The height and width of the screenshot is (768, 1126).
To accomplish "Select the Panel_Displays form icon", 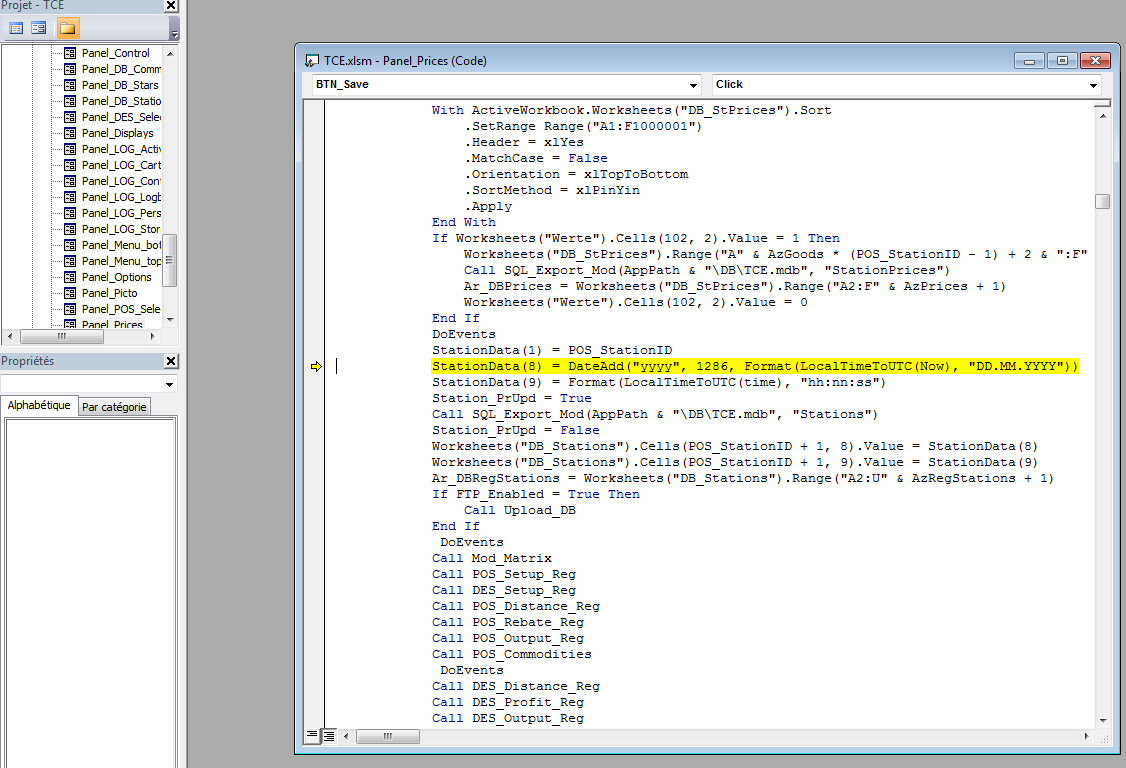I will click(70, 133).
